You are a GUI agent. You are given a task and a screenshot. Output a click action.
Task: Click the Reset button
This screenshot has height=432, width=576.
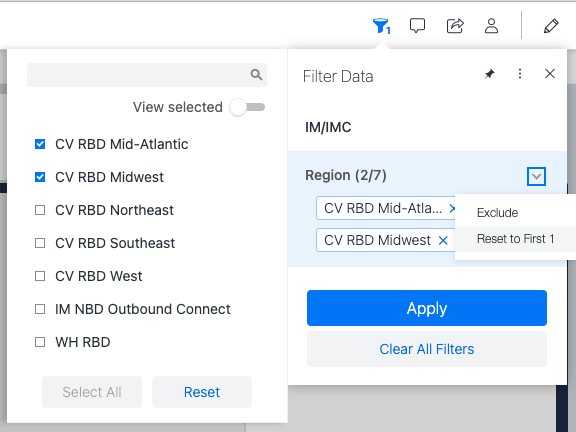tap(202, 392)
